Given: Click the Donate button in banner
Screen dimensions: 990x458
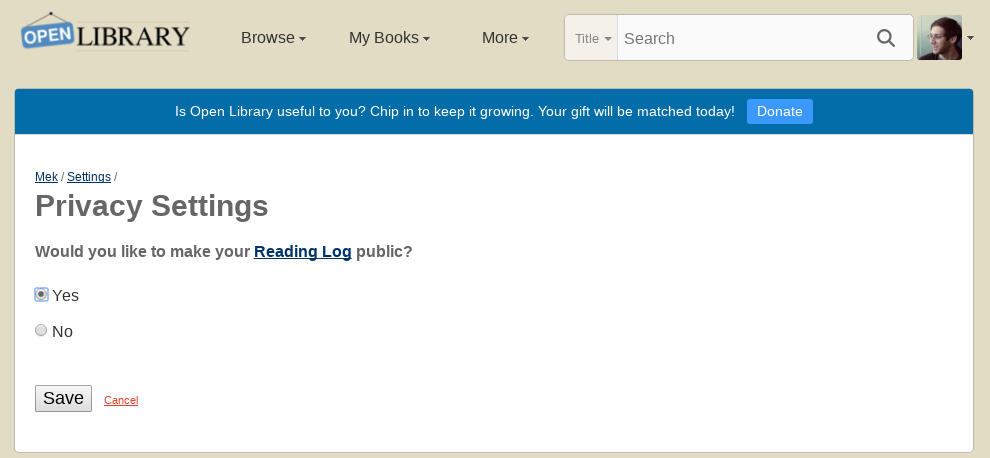Looking at the screenshot, I should 780,111.
